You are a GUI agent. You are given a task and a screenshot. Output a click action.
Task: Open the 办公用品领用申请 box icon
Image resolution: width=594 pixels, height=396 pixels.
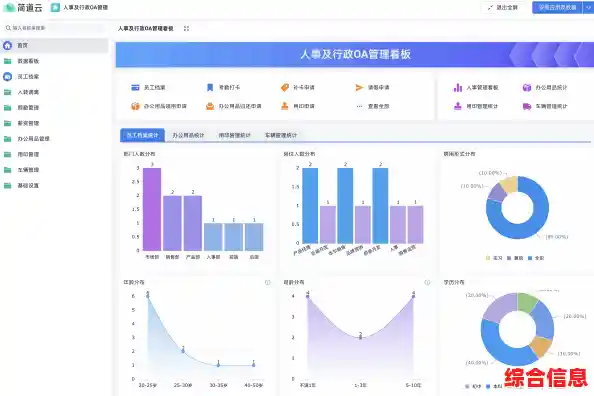135,106
